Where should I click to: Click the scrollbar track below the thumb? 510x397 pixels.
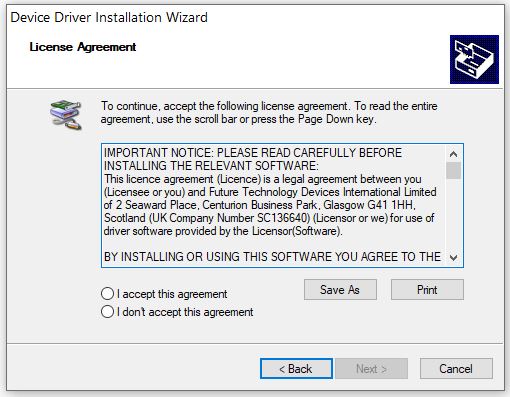click(453, 214)
